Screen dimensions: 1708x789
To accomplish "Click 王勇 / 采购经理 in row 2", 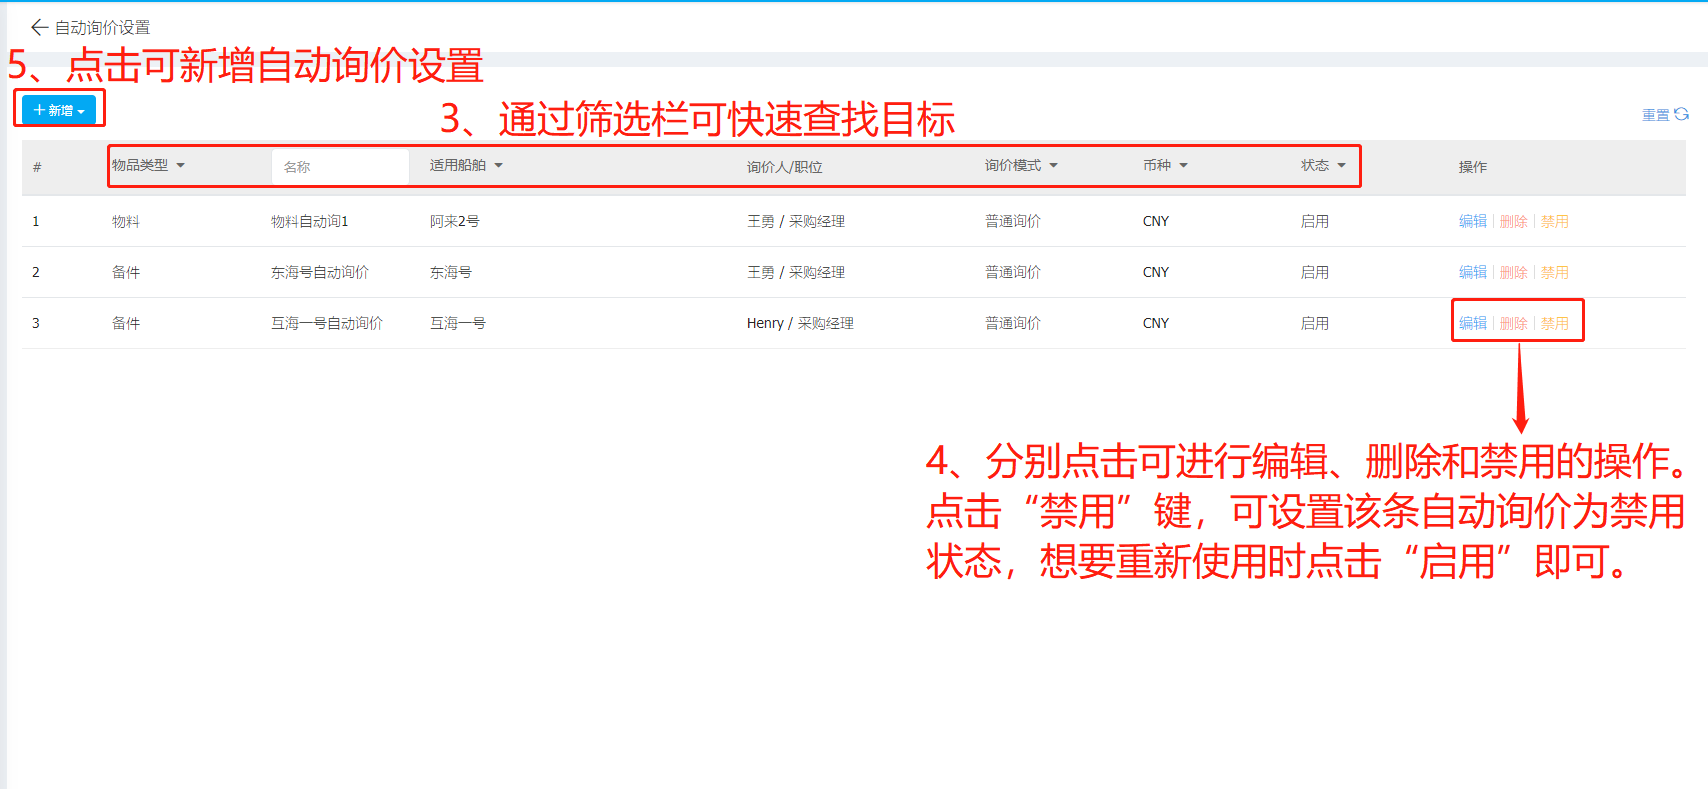I will coord(796,272).
